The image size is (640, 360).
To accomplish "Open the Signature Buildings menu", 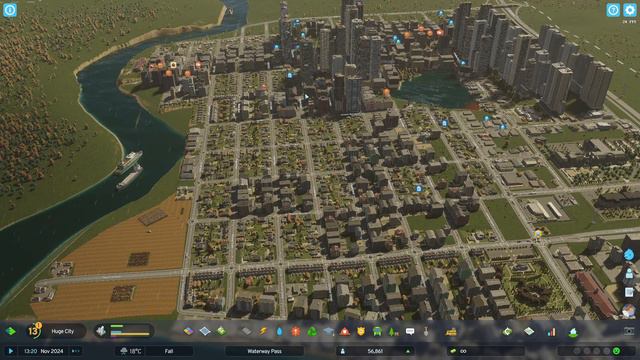I will (221, 331).
